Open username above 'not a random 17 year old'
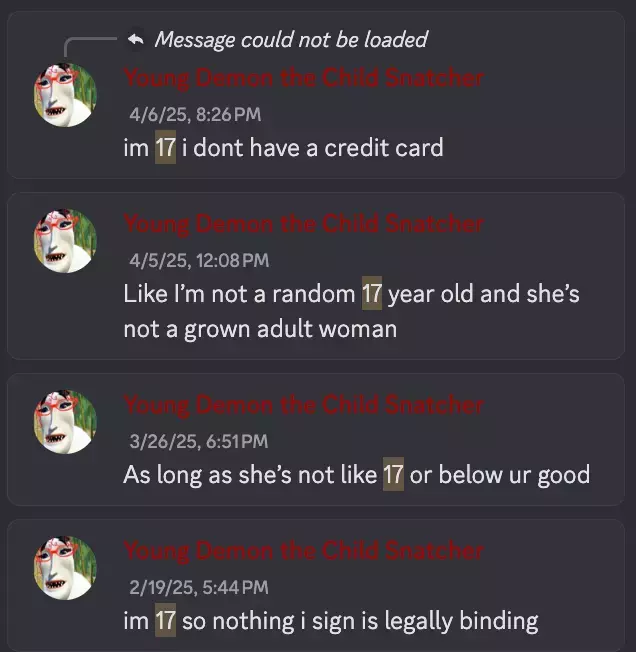This screenshot has height=652, width=636. point(303,224)
